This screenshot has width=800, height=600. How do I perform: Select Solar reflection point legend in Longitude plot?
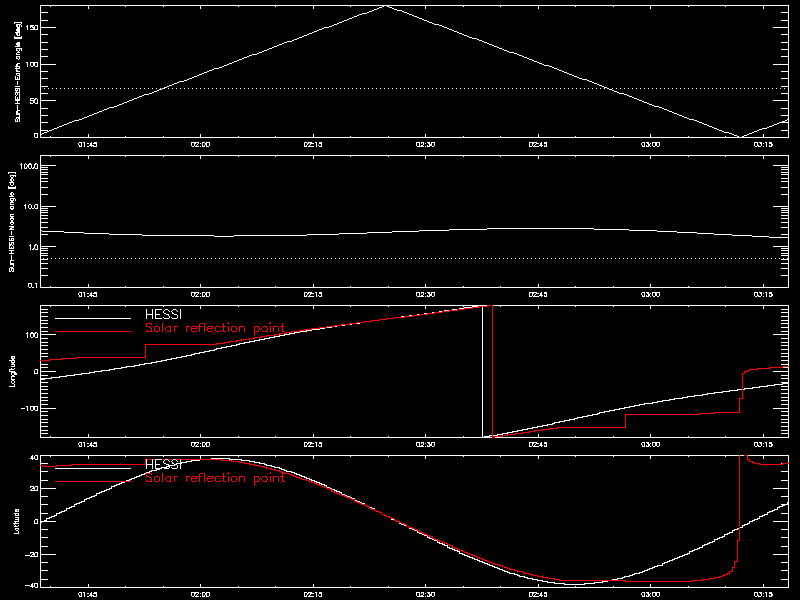pos(215,328)
